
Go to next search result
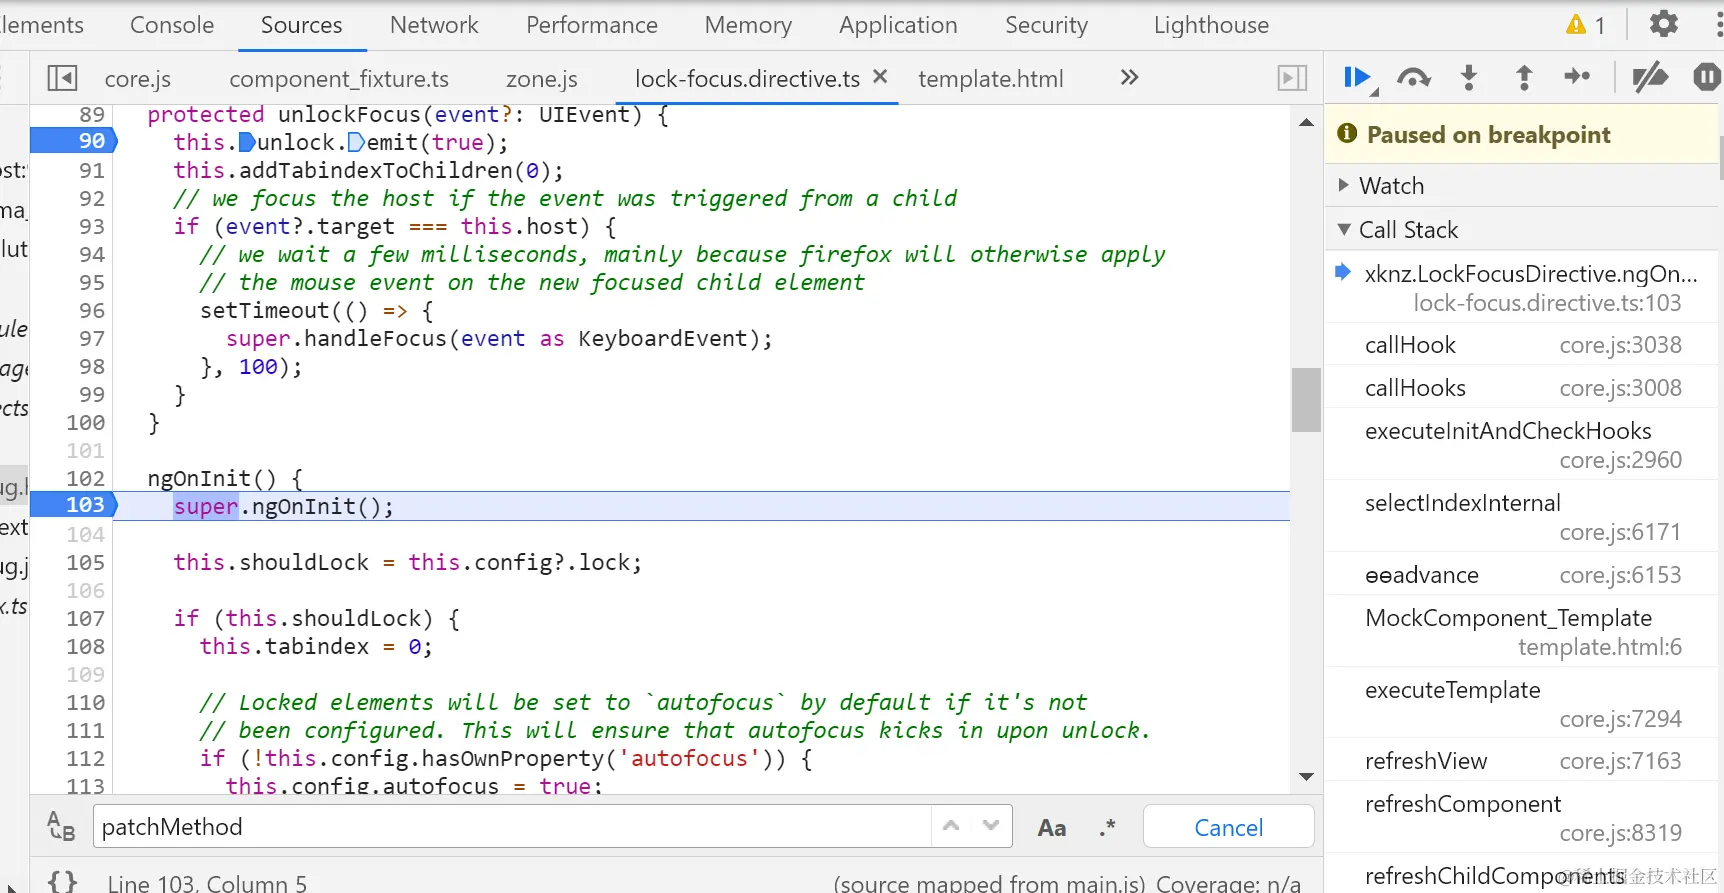[x=991, y=826]
